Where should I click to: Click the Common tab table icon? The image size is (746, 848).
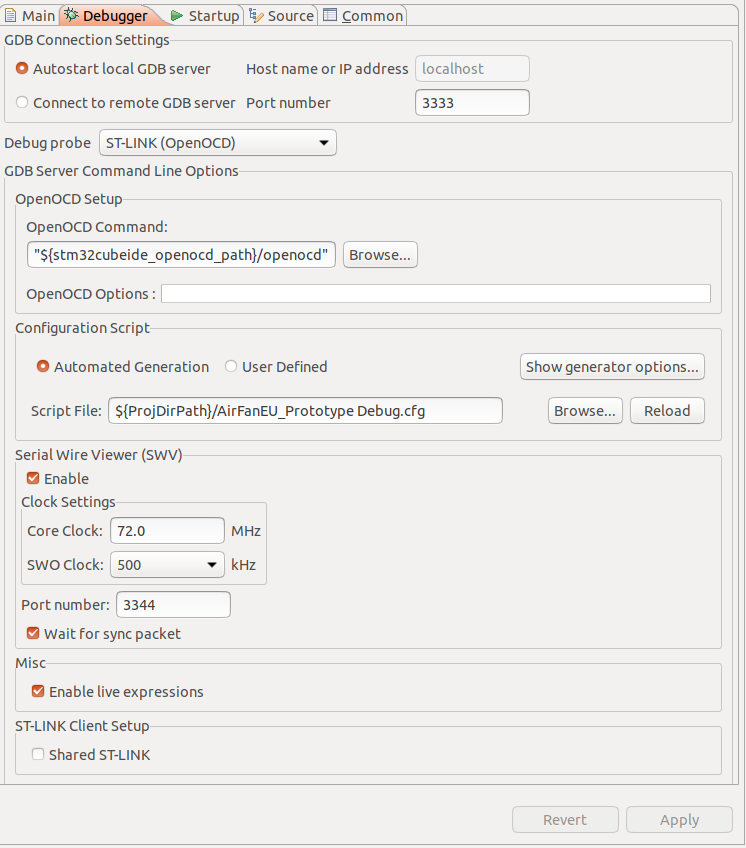click(329, 15)
